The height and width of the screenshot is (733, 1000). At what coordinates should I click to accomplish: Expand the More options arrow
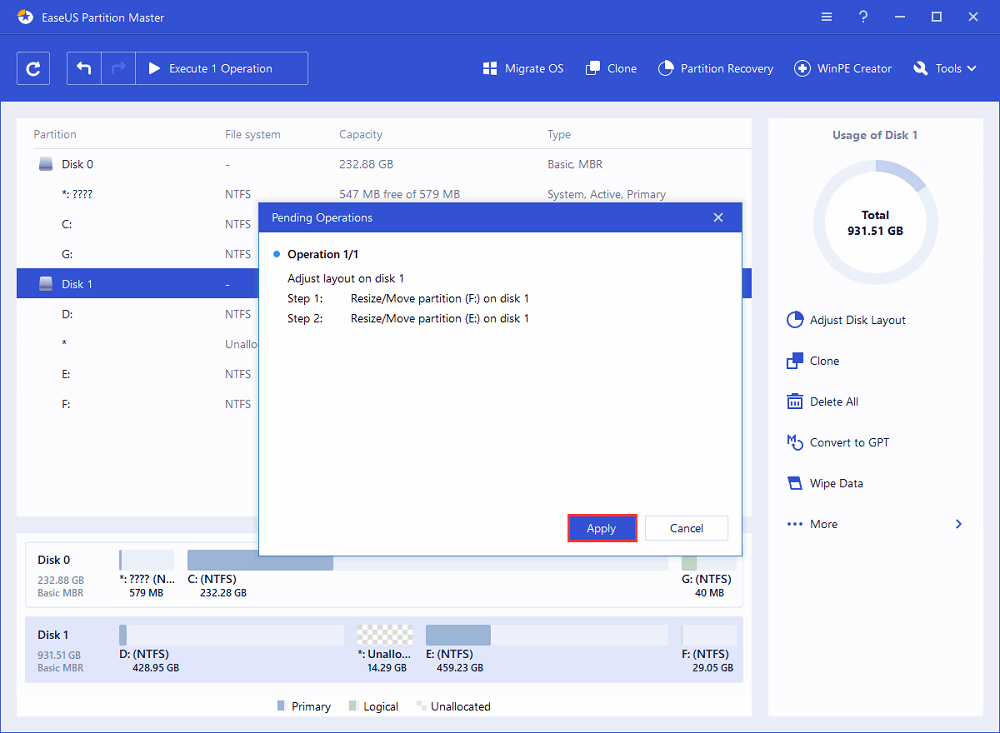click(x=958, y=524)
